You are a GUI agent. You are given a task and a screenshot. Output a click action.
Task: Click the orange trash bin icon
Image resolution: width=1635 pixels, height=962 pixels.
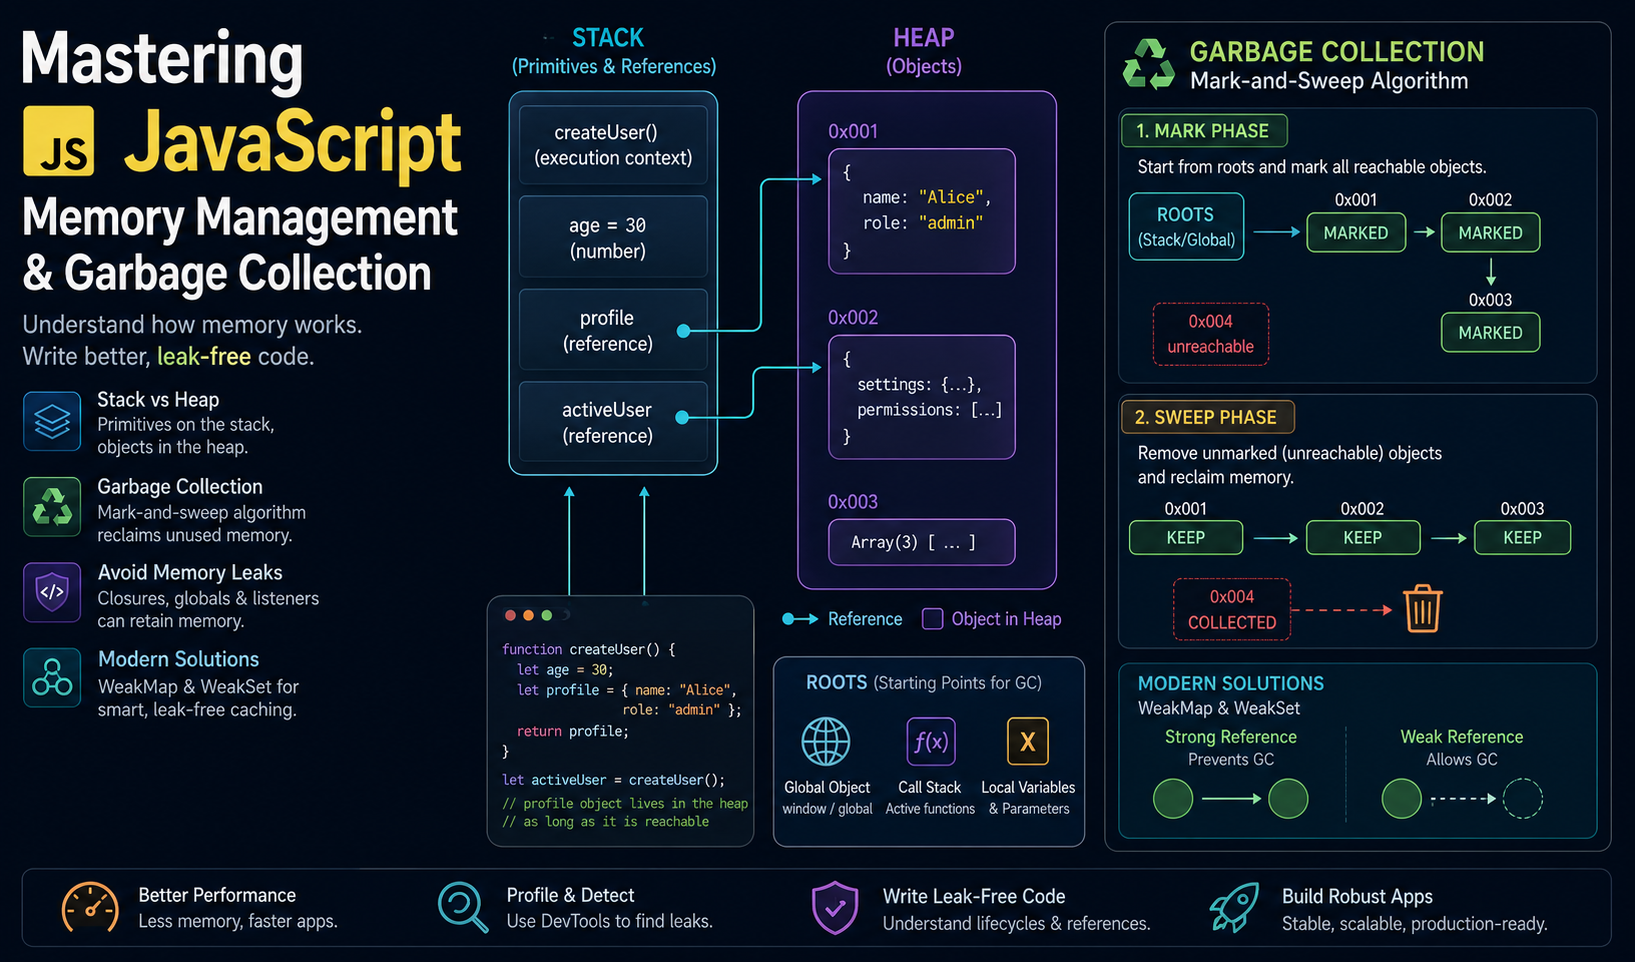point(1422,608)
